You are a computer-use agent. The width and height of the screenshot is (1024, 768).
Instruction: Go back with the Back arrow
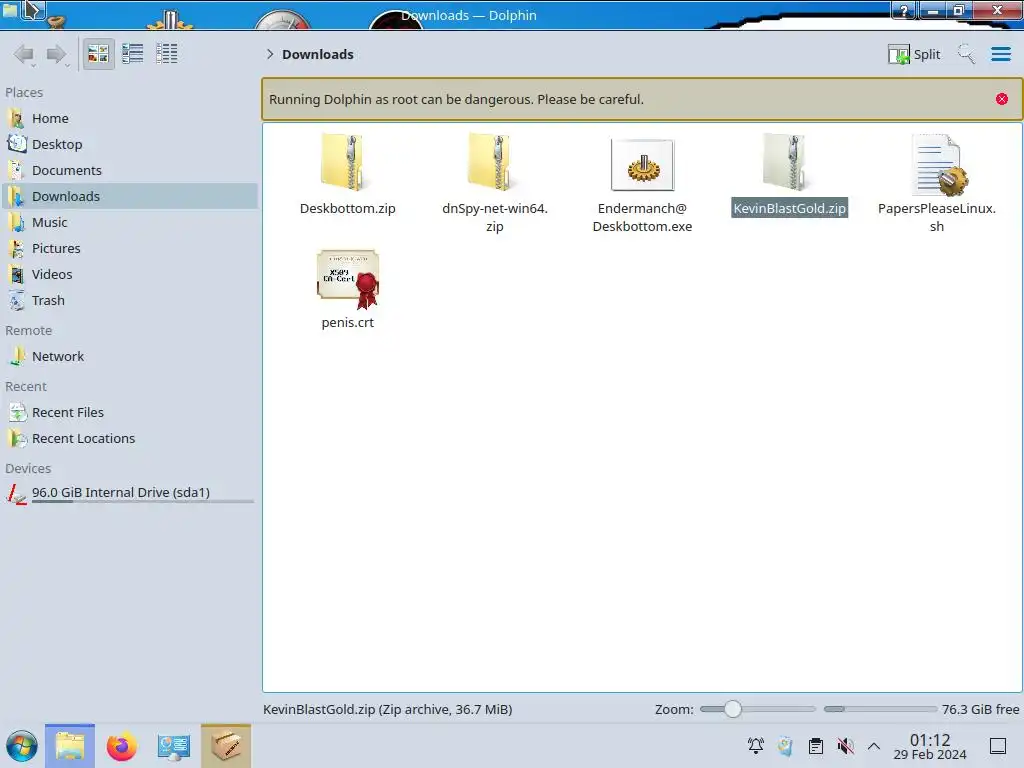(24, 54)
